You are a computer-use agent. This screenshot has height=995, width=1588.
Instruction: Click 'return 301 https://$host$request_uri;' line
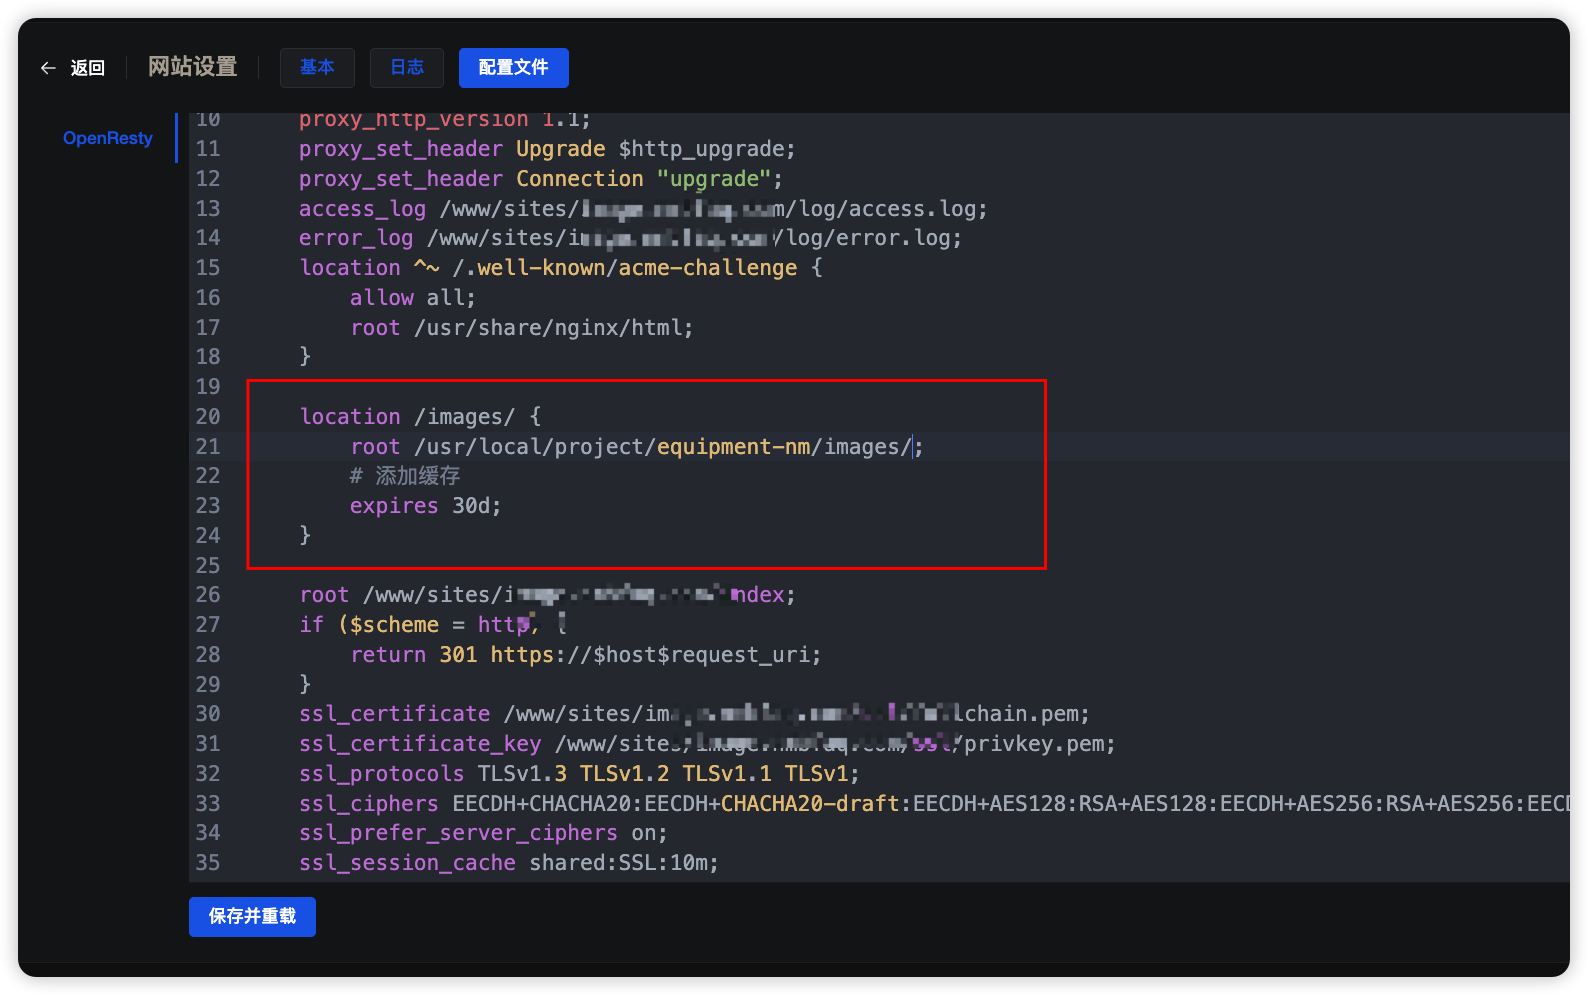585,655
